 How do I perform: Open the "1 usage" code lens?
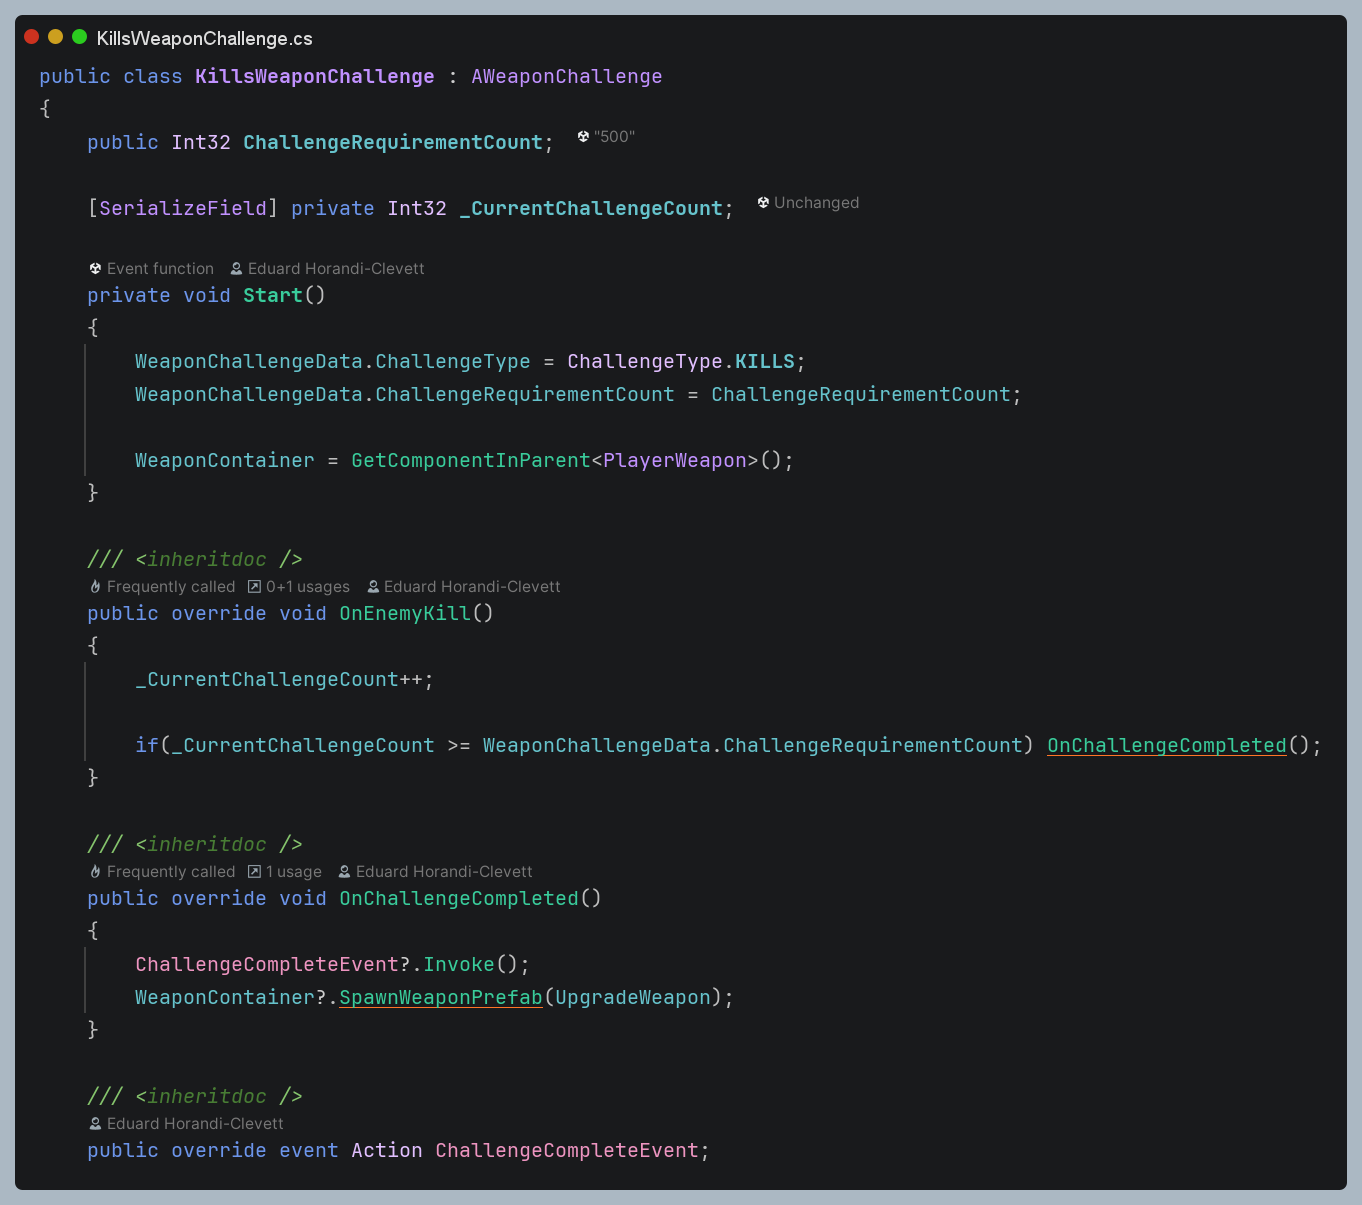coord(294,872)
